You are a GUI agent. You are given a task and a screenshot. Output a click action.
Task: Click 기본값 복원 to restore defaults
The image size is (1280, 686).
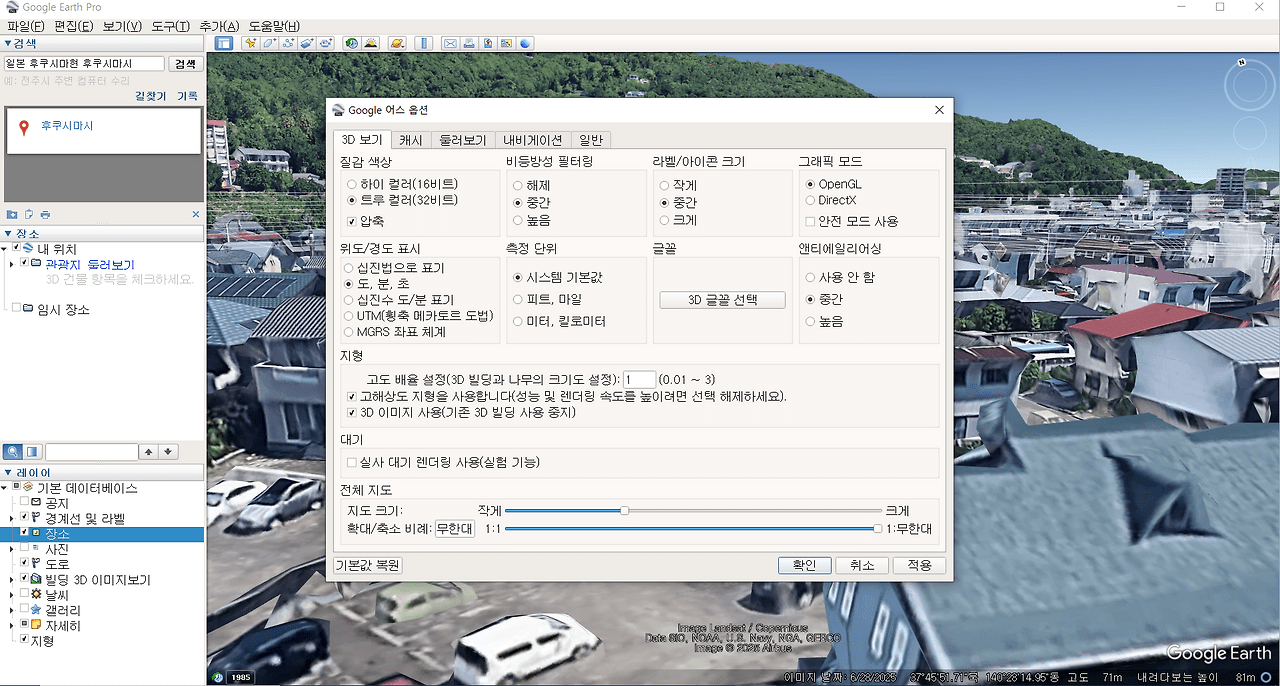coord(368,565)
